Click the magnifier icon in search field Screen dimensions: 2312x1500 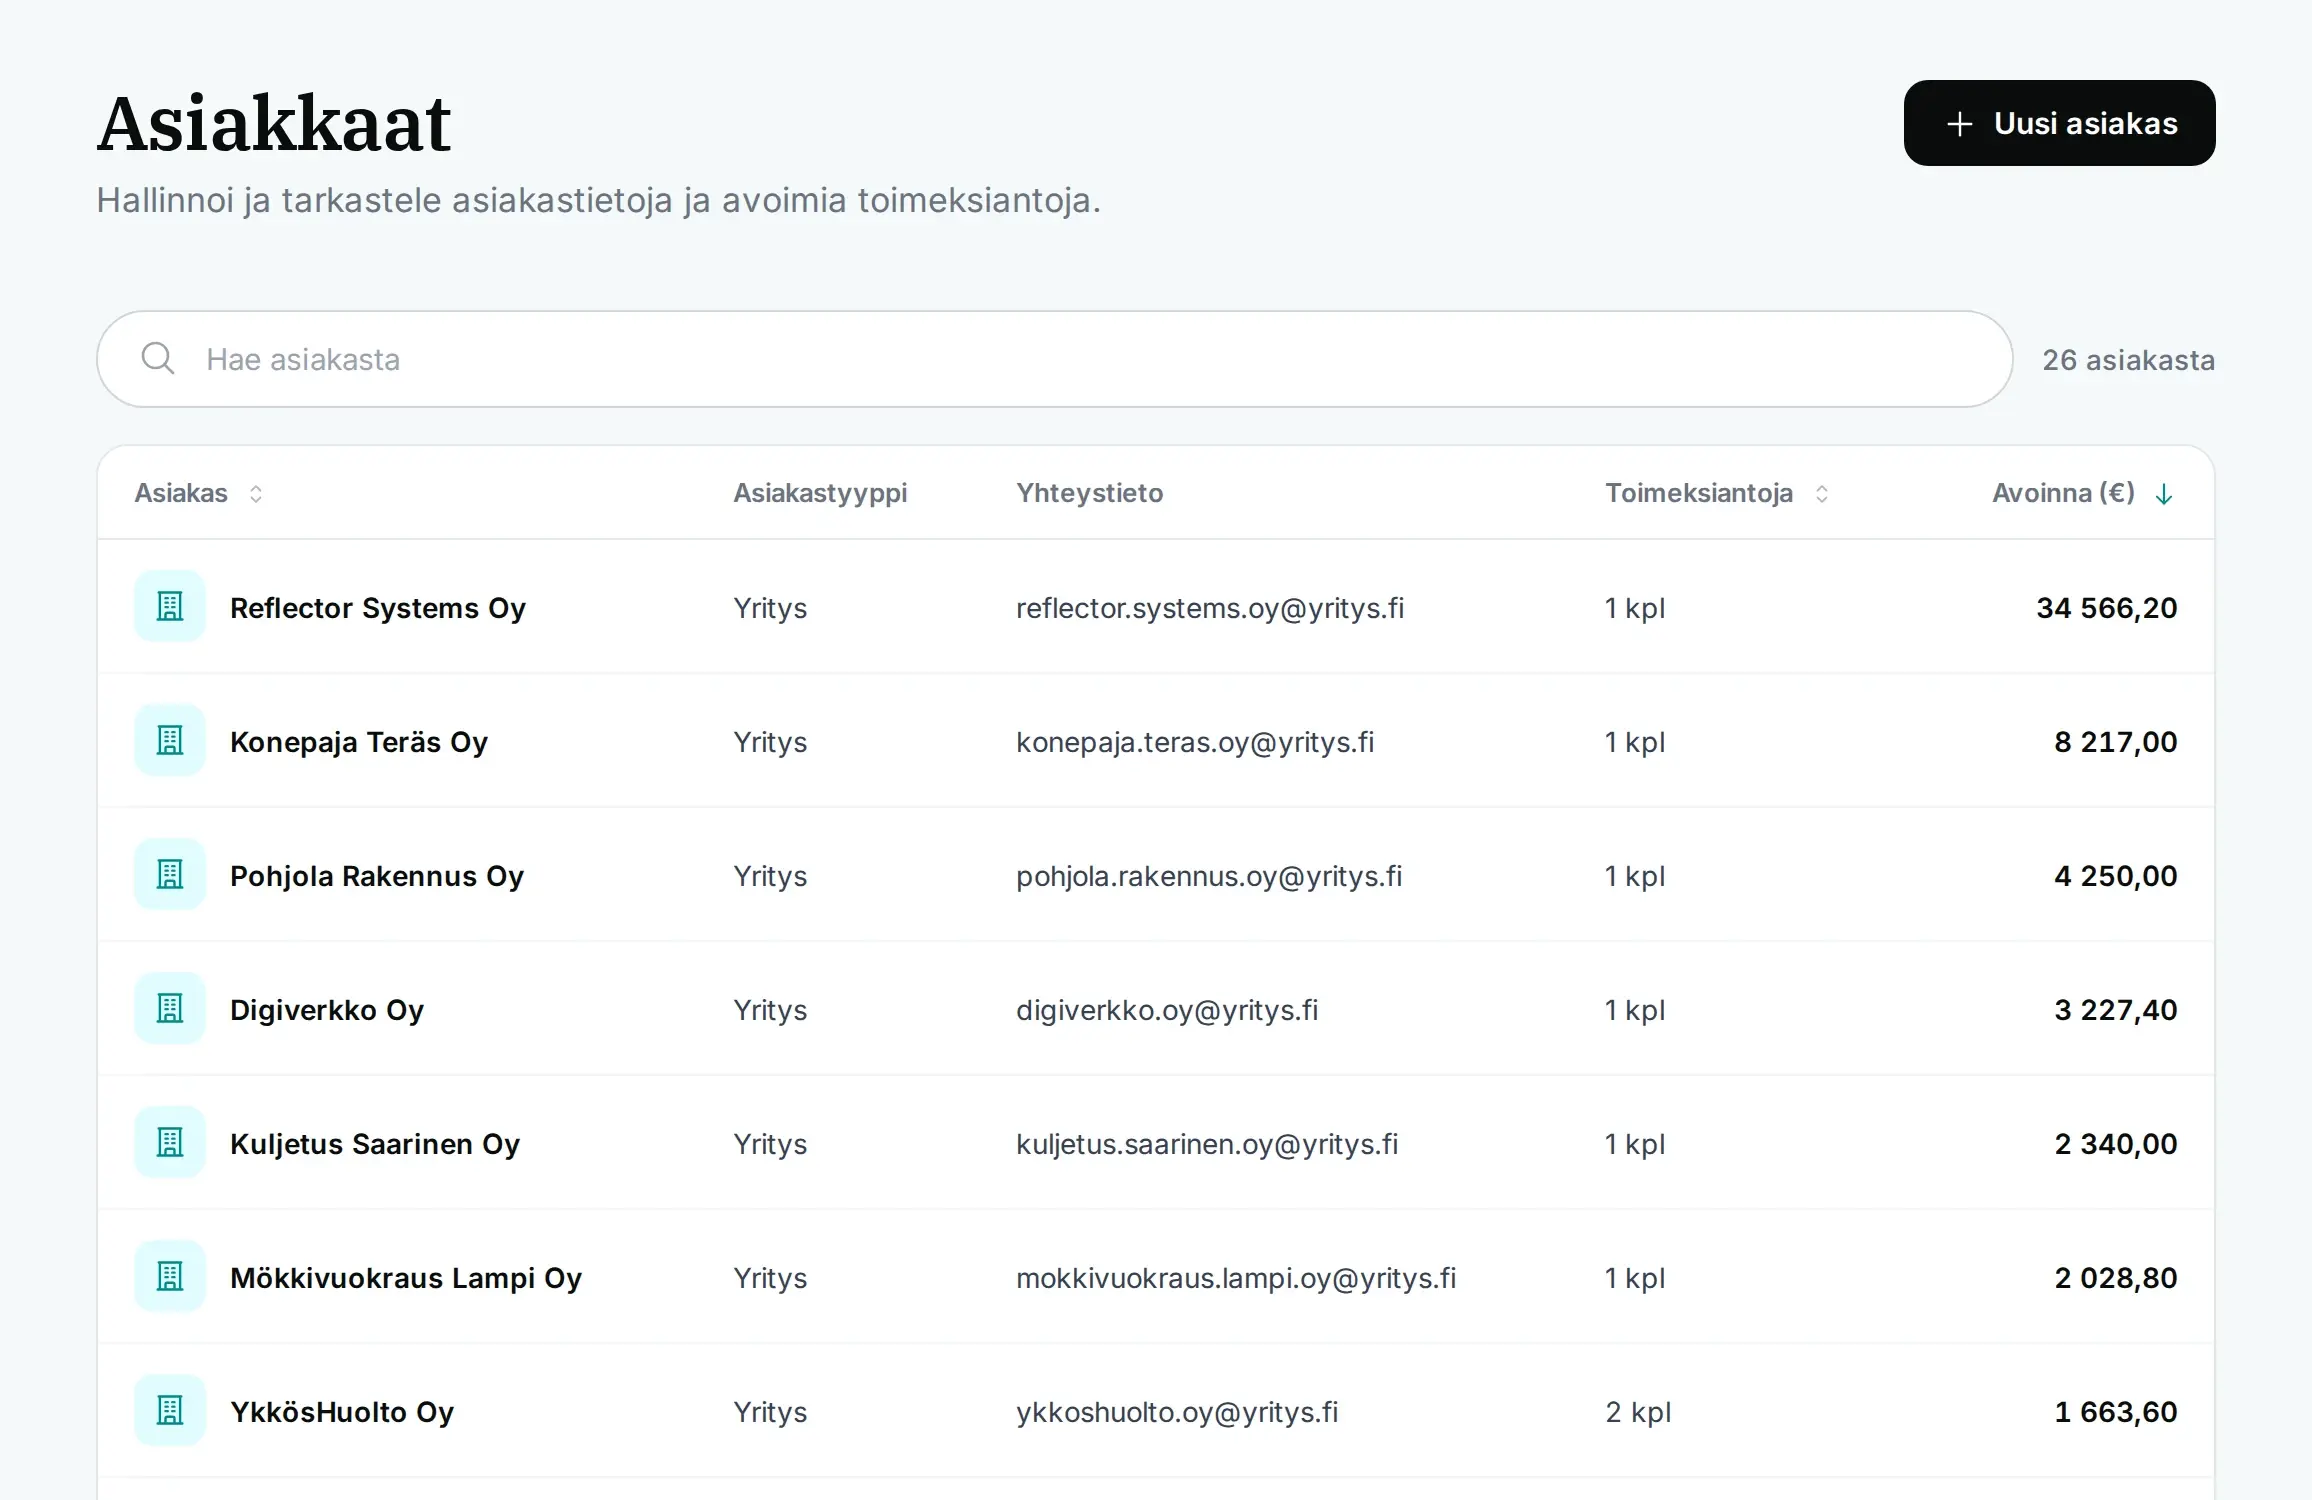point(158,358)
